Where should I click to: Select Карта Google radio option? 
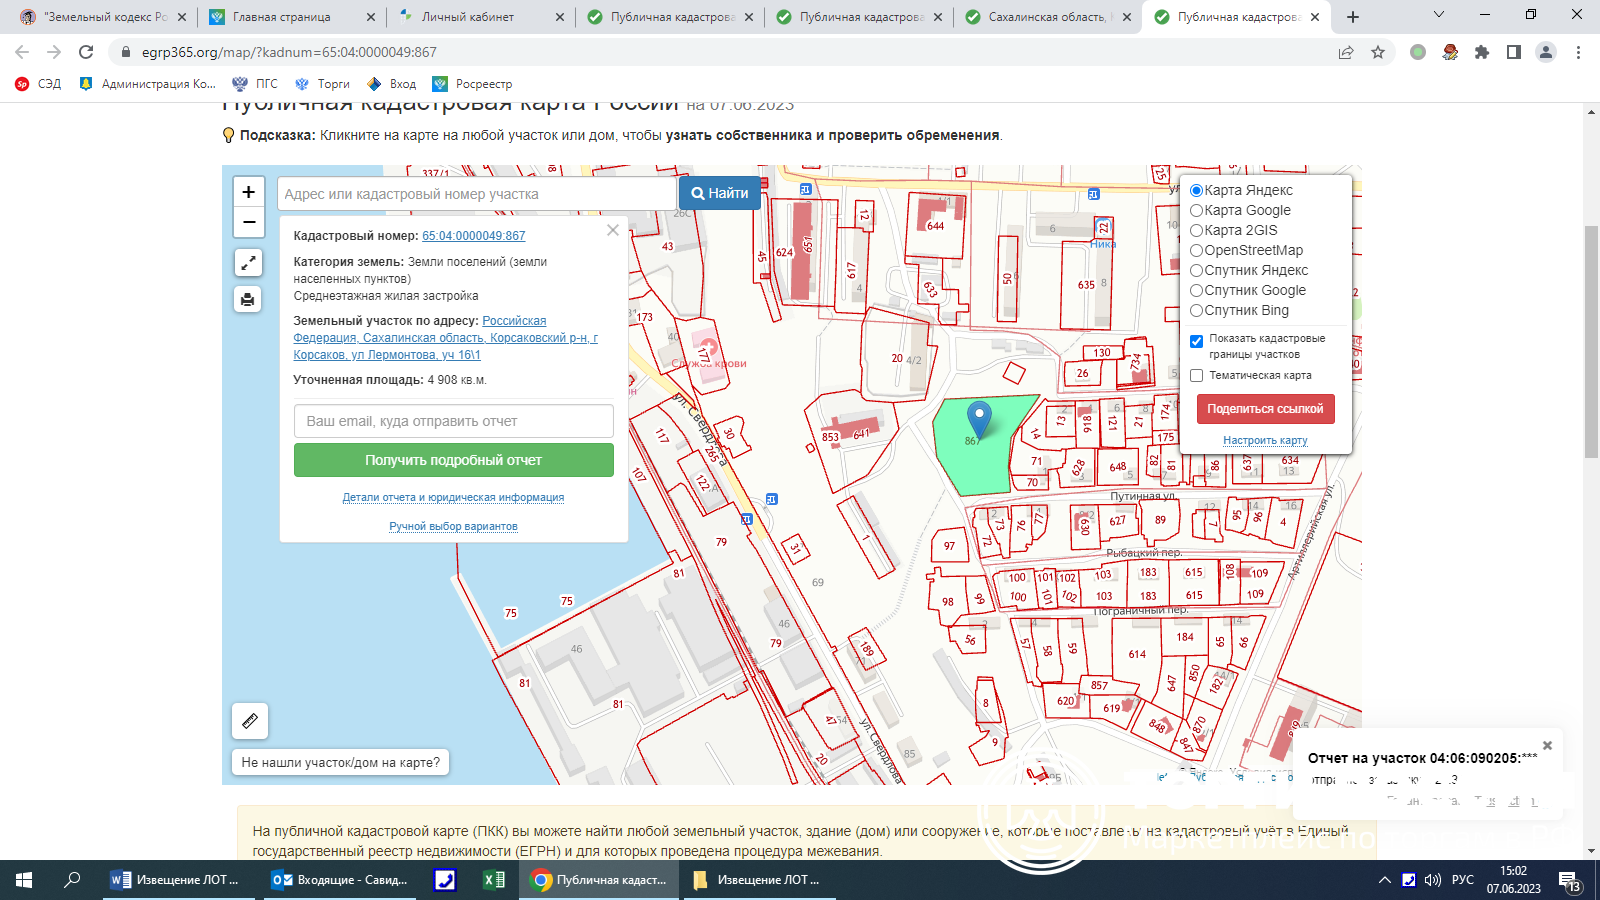point(1197,211)
